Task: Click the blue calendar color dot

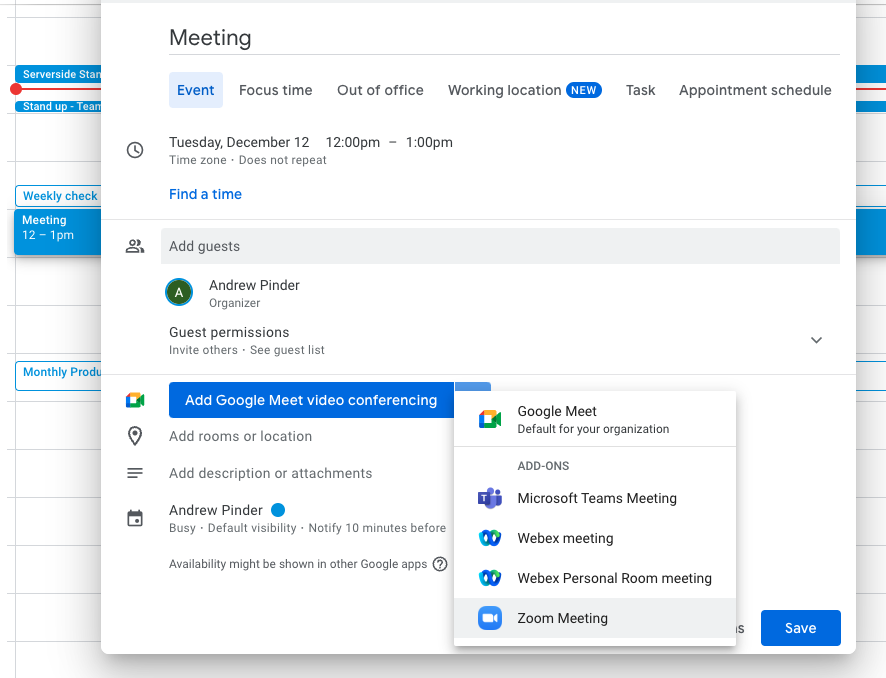Action: point(278,510)
